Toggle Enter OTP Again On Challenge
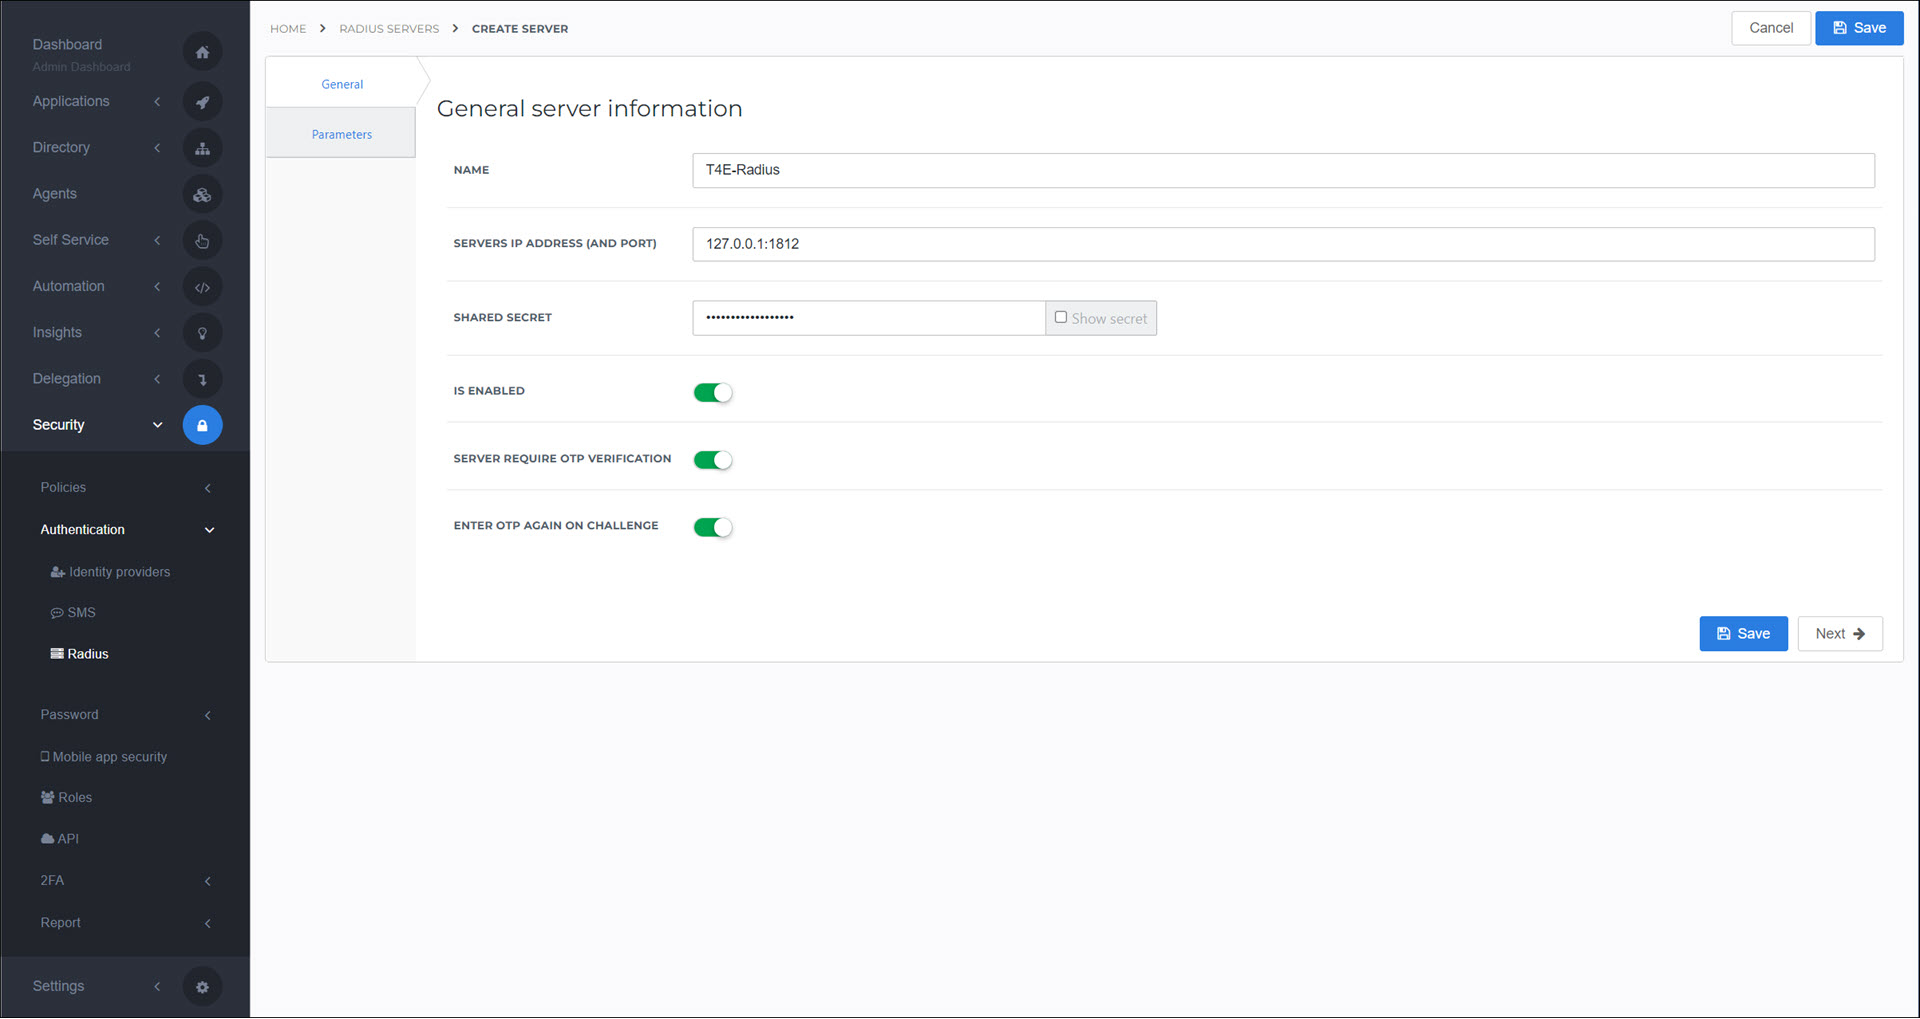Viewport: 1920px width, 1019px height. coord(713,527)
